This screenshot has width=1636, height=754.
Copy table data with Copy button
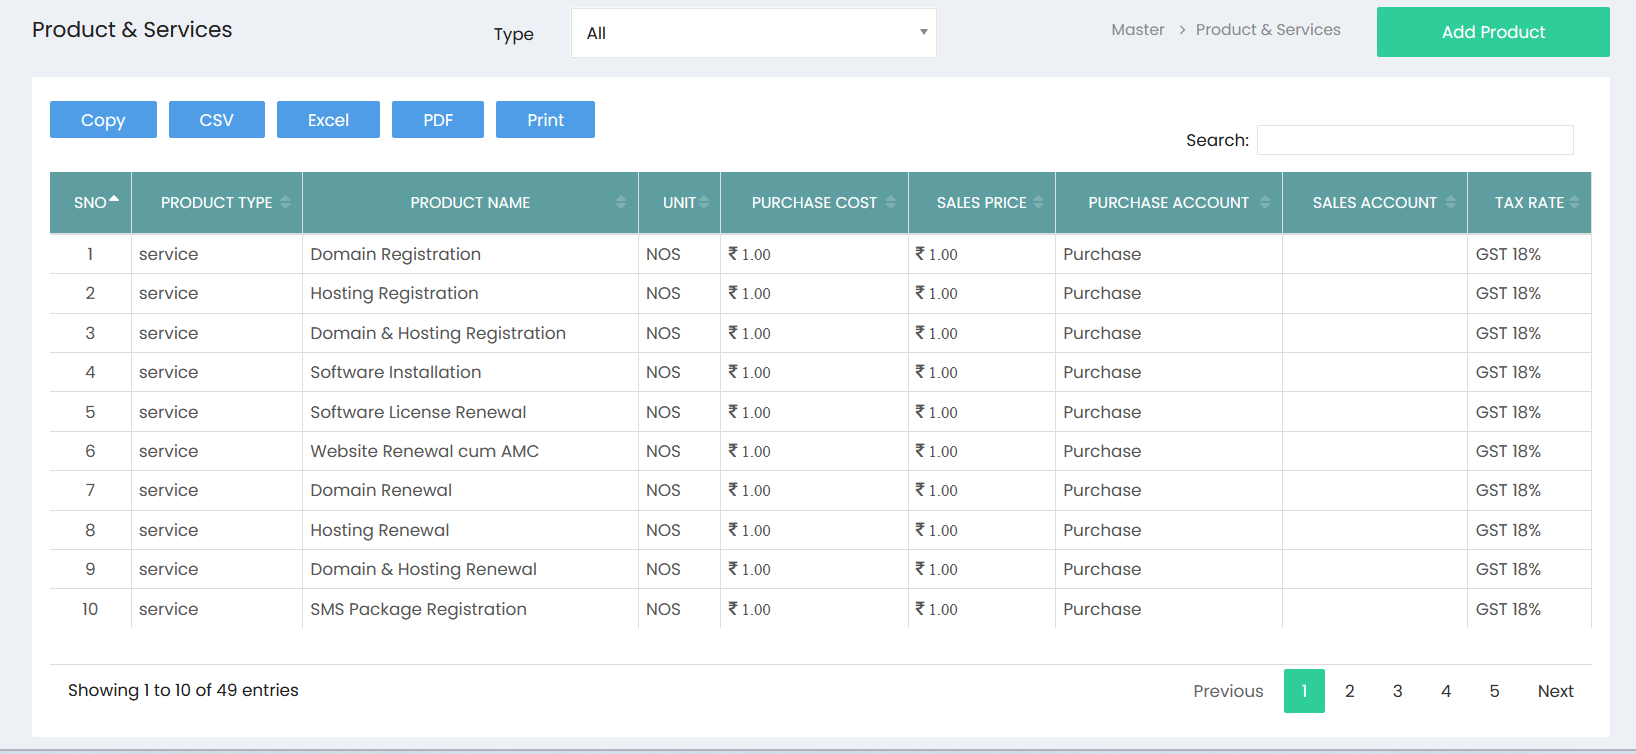coord(103,120)
